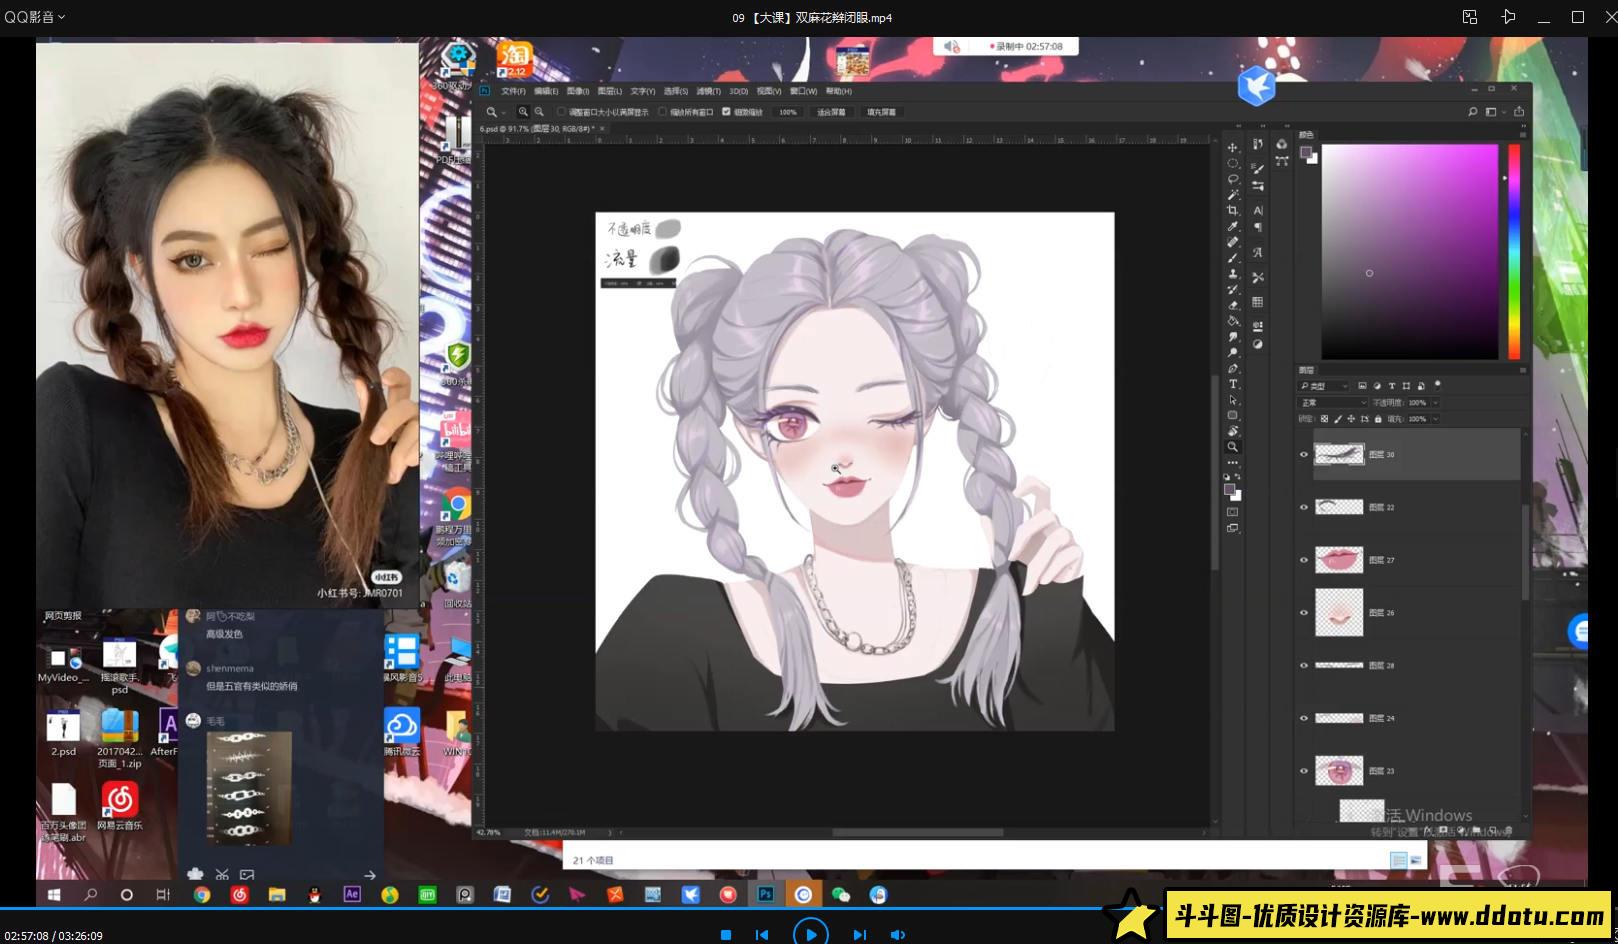This screenshot has width=1618, height=944.
Task: Open Photoshop from the Windows taskbar
Action: 766,894
